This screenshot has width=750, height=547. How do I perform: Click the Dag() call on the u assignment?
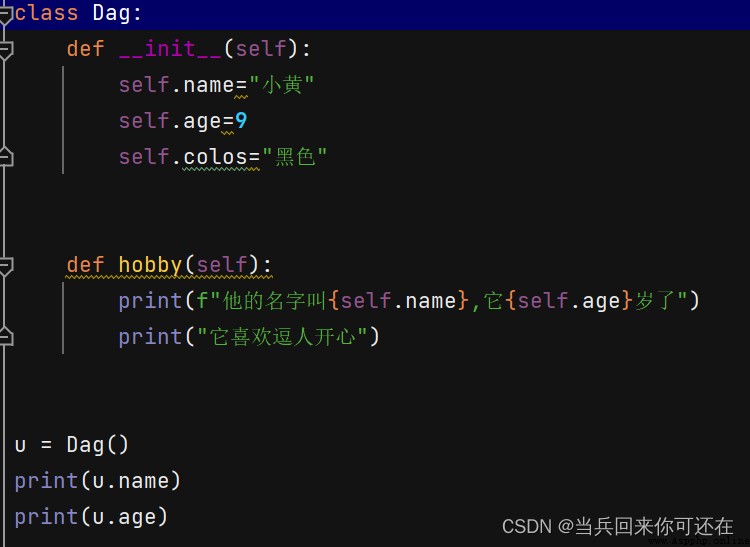coord(98,445)
